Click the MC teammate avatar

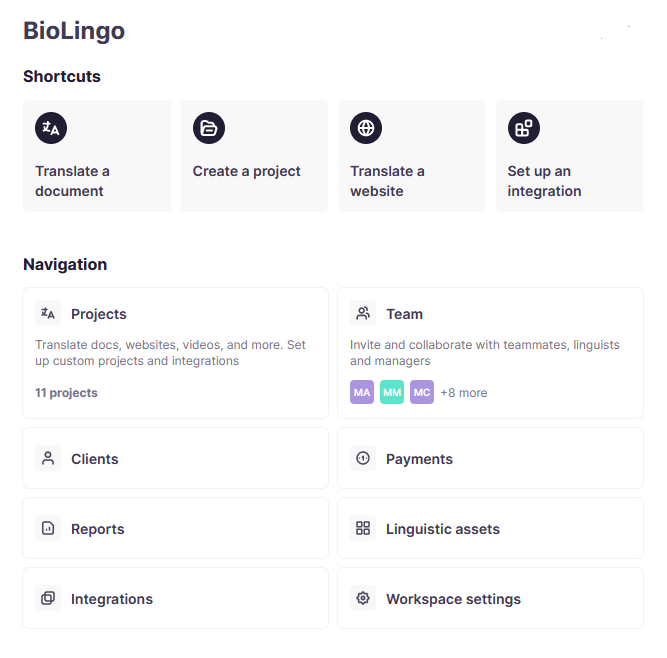[422, 393]
